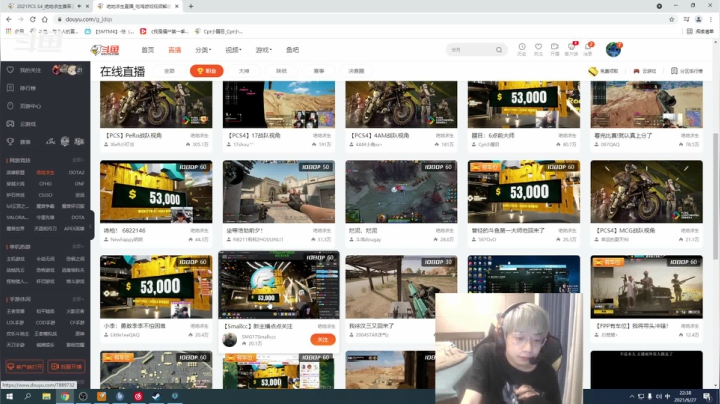The image size is (720, 404).
Task: Select the 直播 nav item
Action: coord(174,50)
